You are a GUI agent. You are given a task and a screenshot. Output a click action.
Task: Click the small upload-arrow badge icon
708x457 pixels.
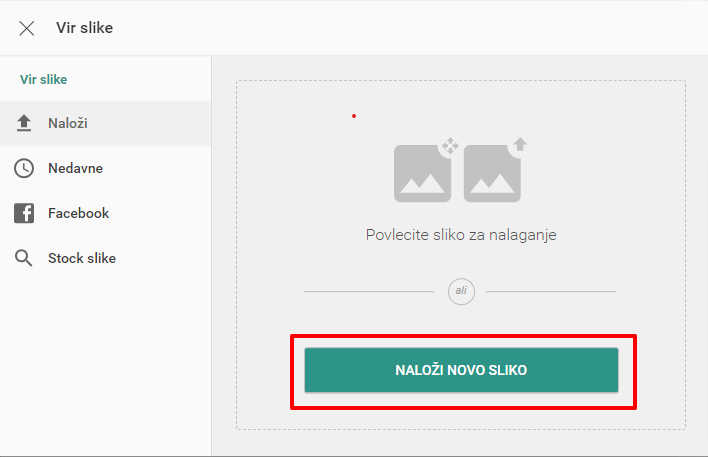520,144
